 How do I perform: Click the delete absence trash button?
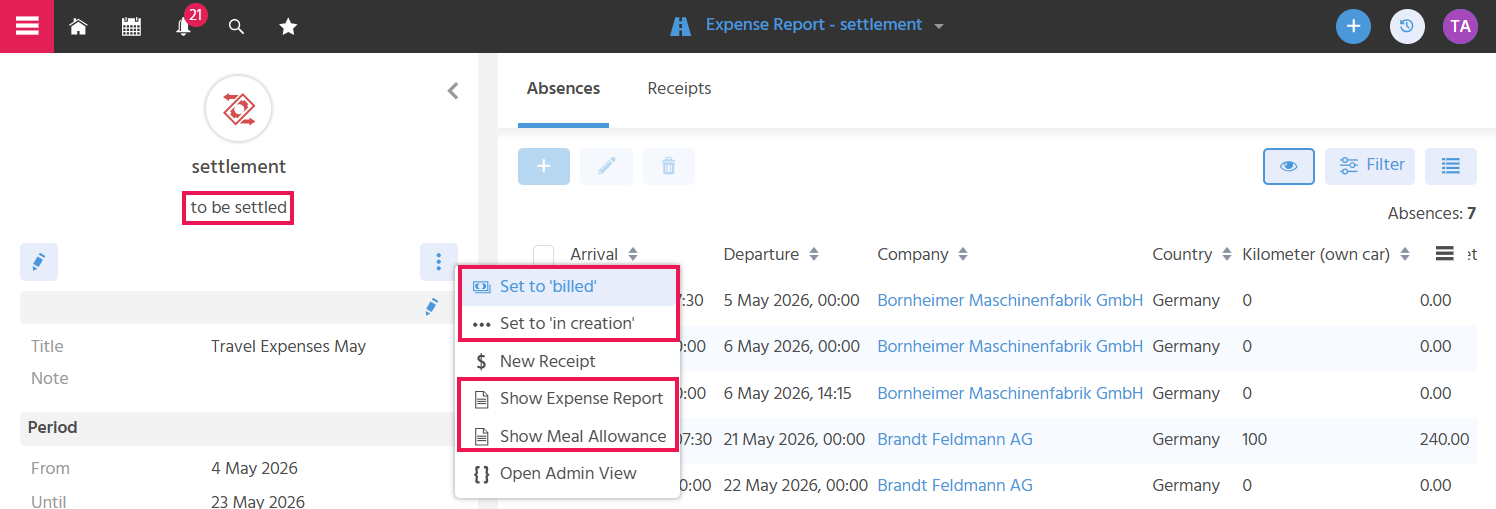coord(669,166)
